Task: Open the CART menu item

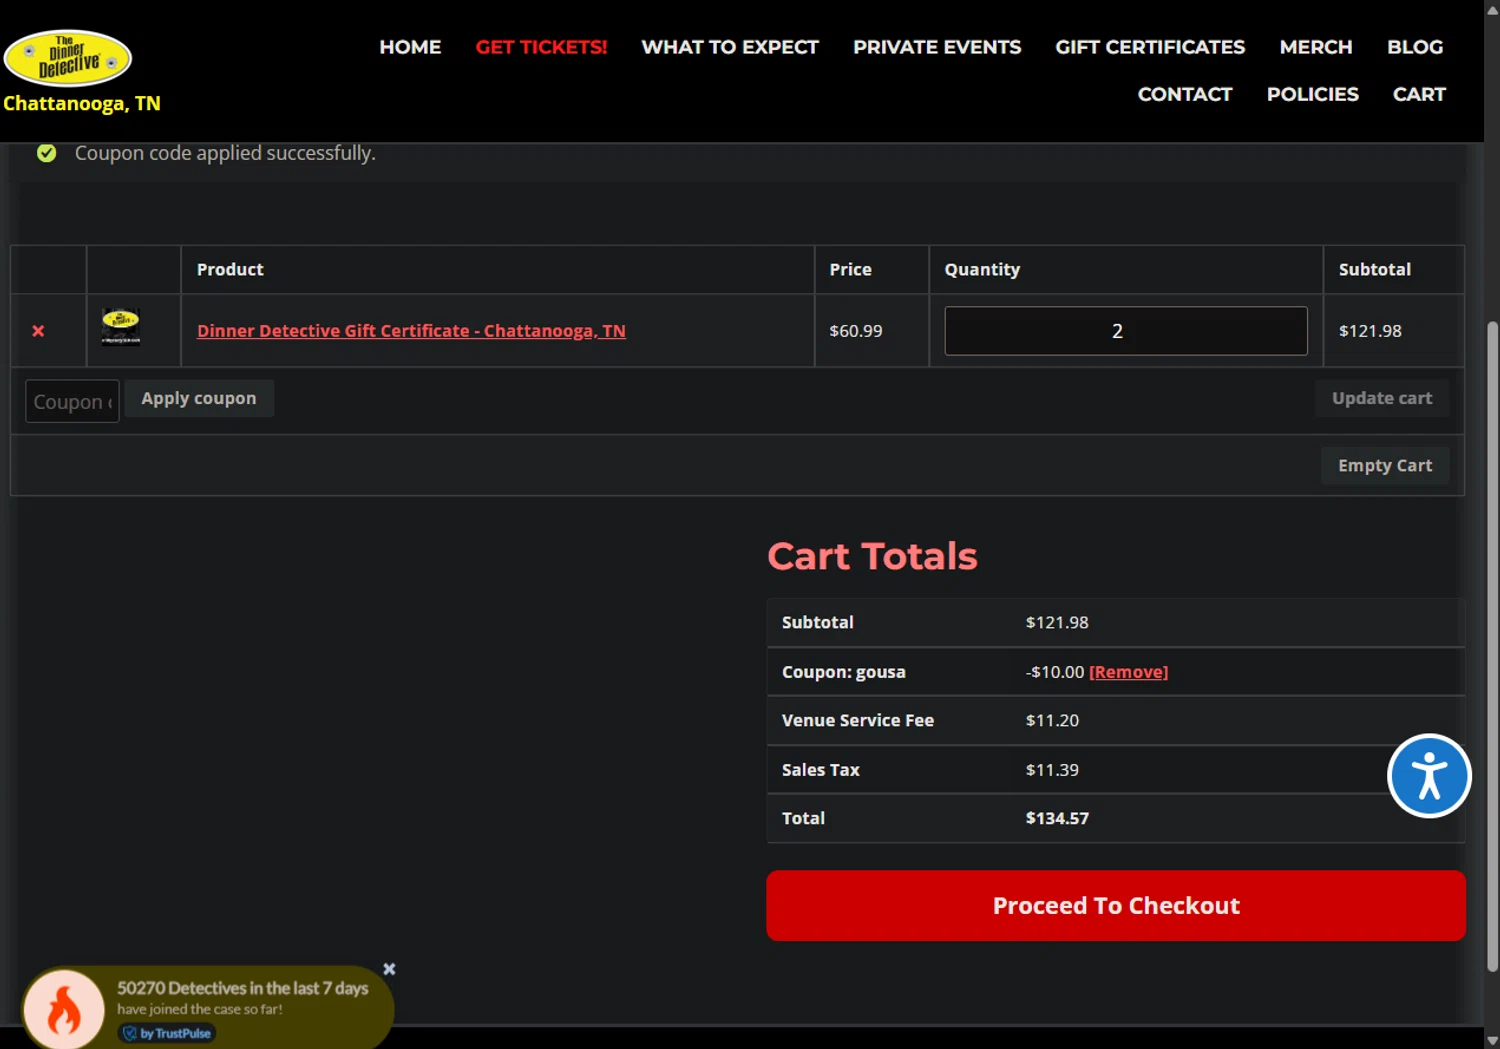Action: coord(1419,94)
